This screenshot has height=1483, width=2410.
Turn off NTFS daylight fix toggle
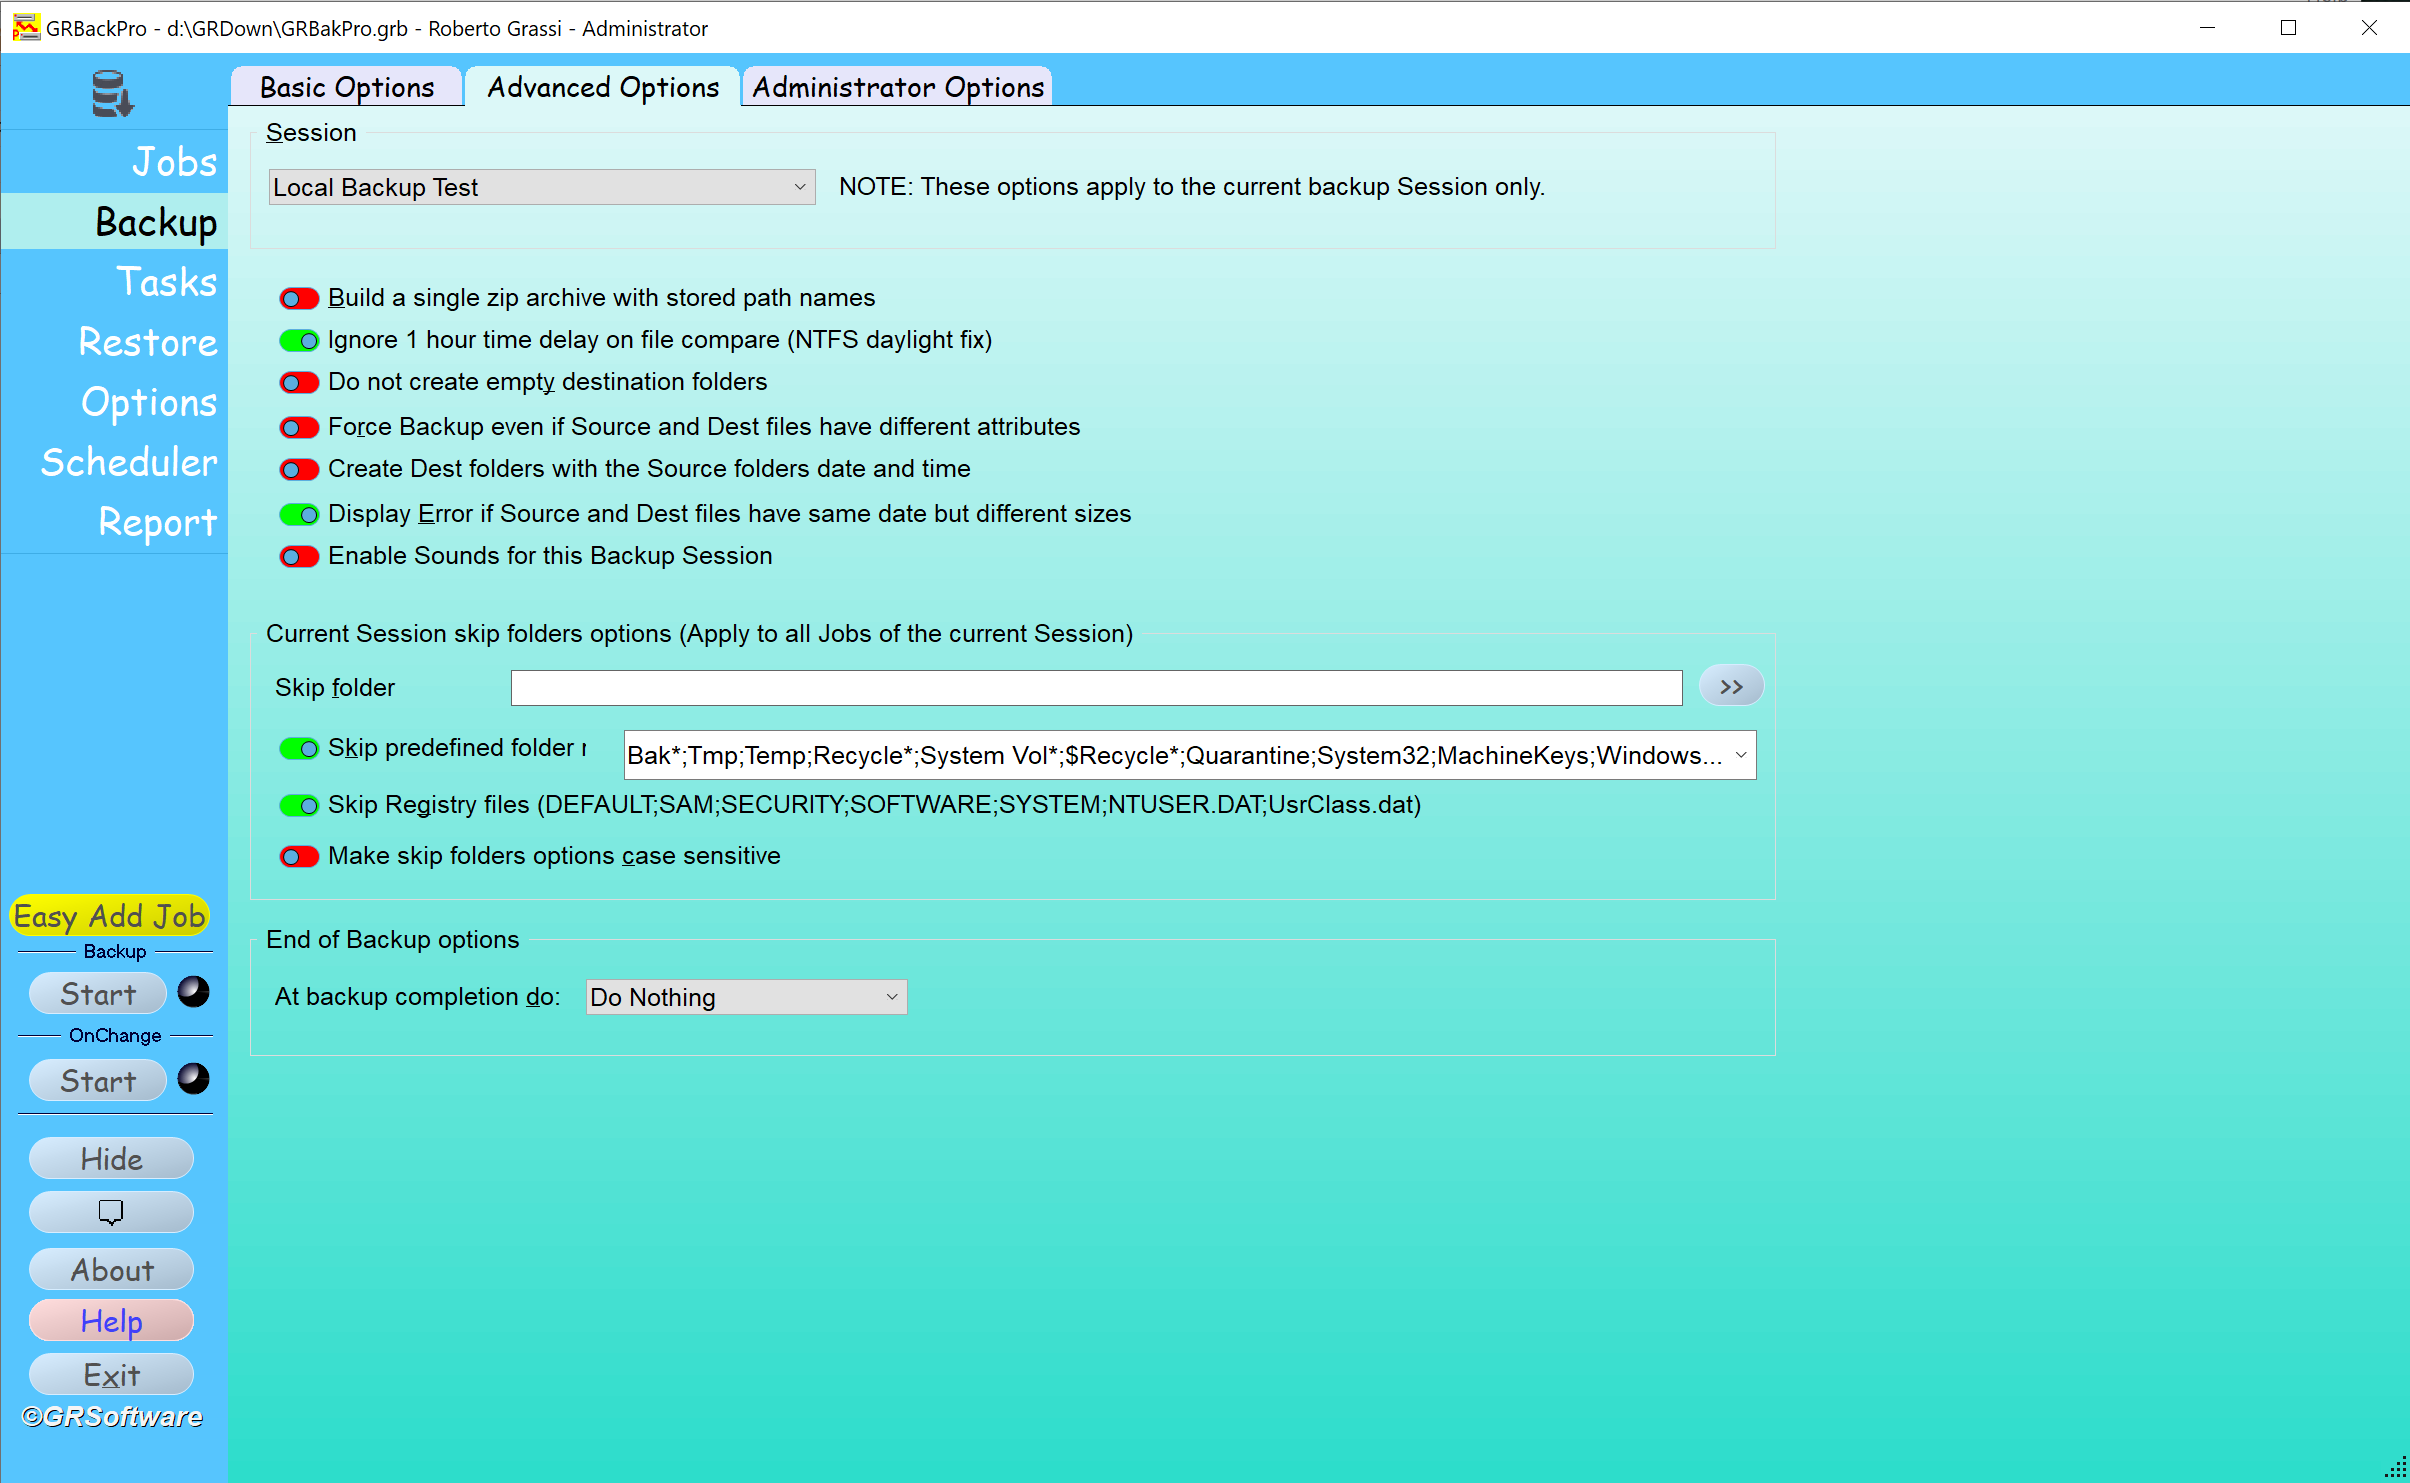click(x=299, y=340)
